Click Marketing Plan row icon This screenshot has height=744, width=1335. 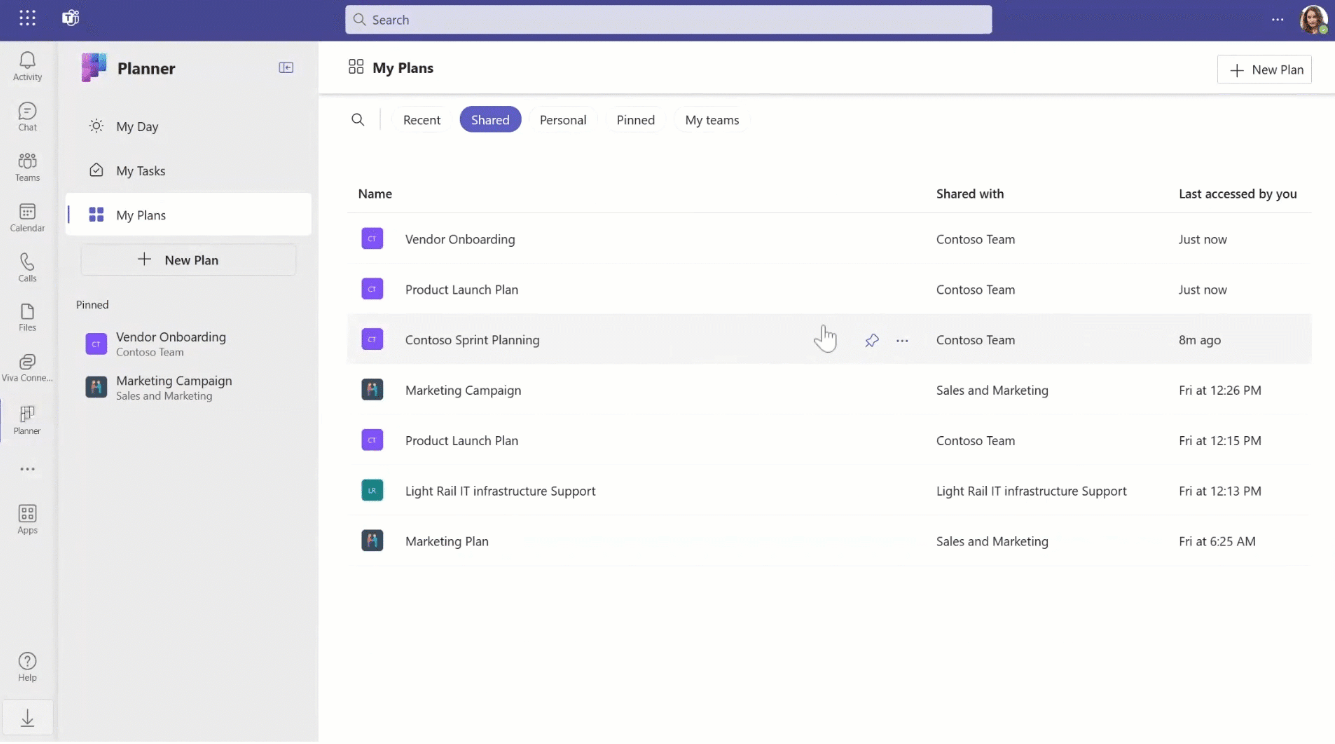click(372, 541)
